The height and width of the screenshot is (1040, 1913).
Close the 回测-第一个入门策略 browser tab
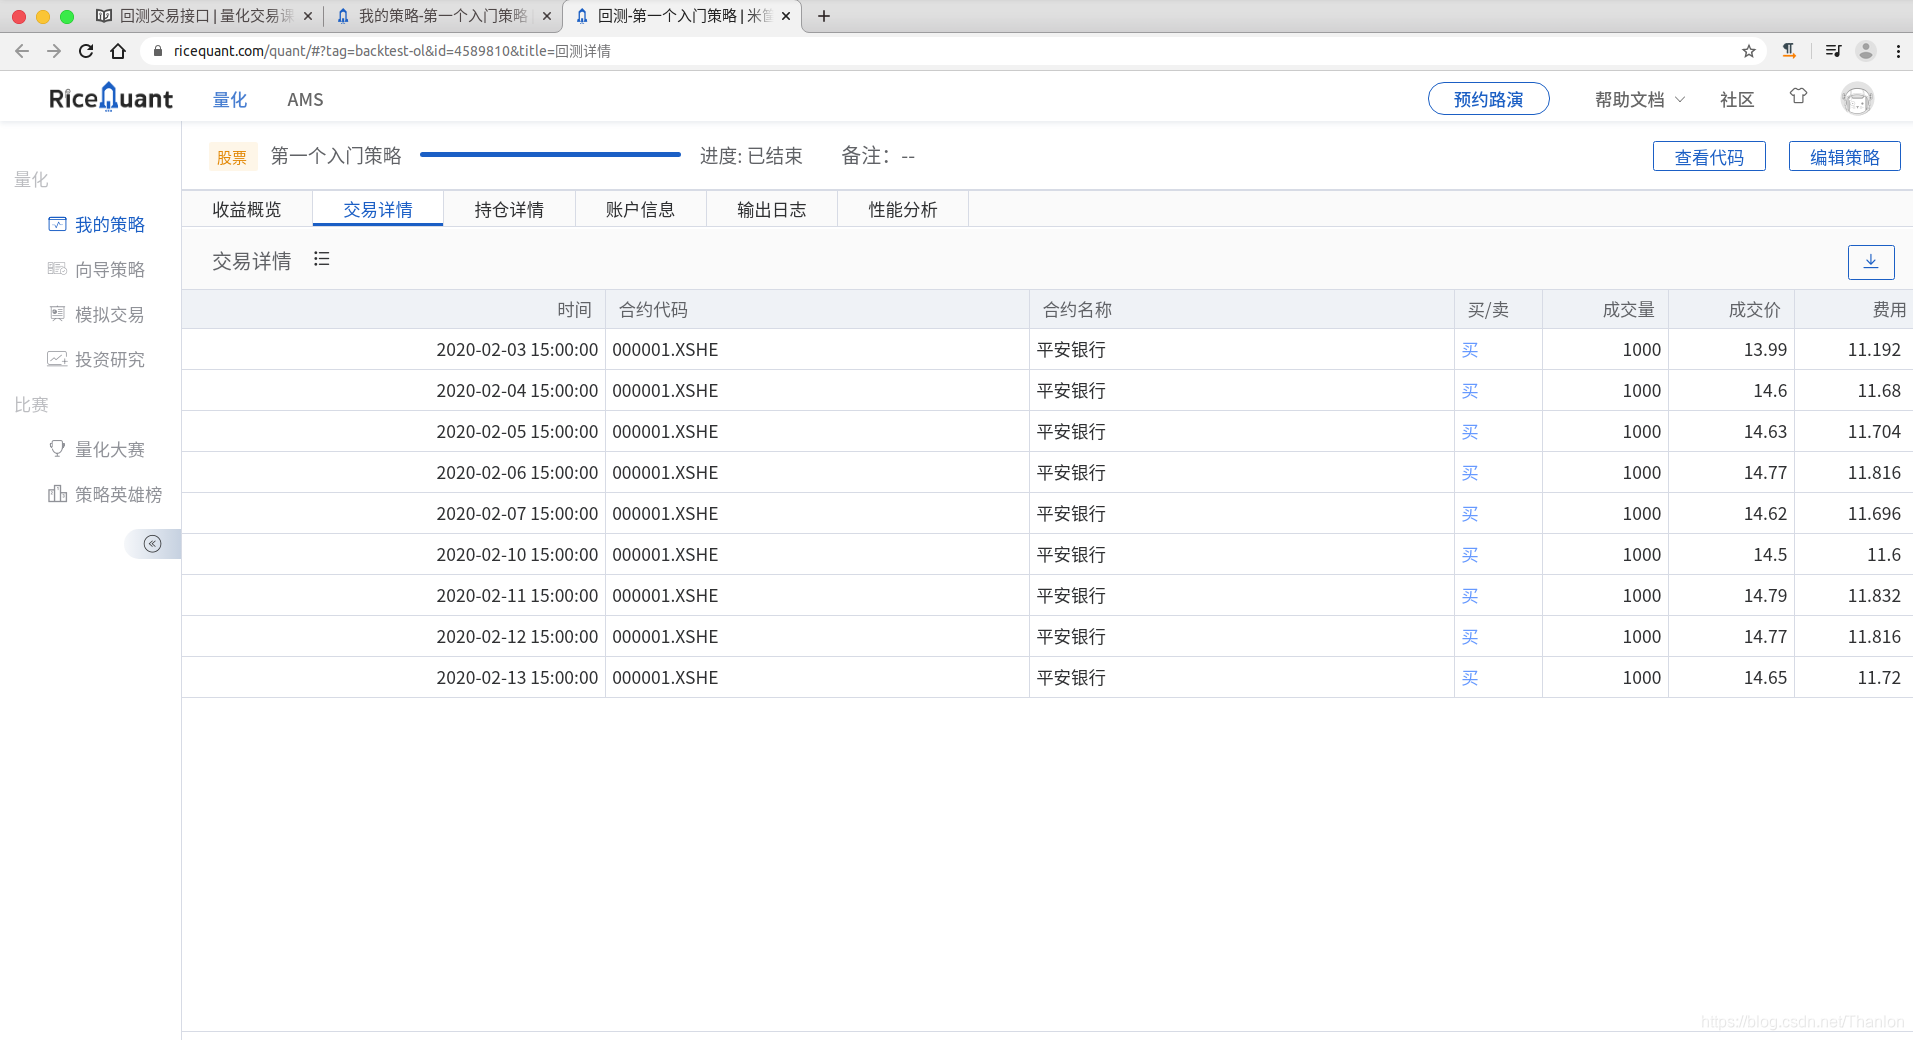tap(786, 16)
